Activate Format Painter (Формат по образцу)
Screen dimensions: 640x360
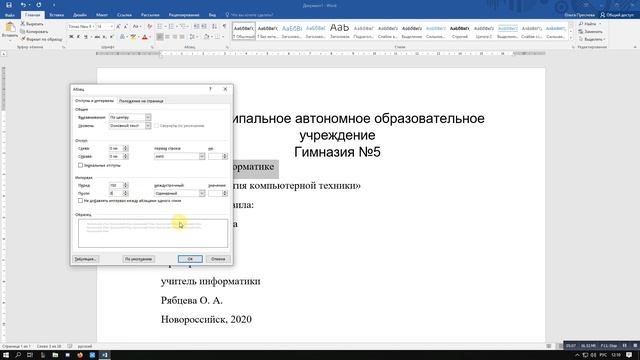click(41, 39)
